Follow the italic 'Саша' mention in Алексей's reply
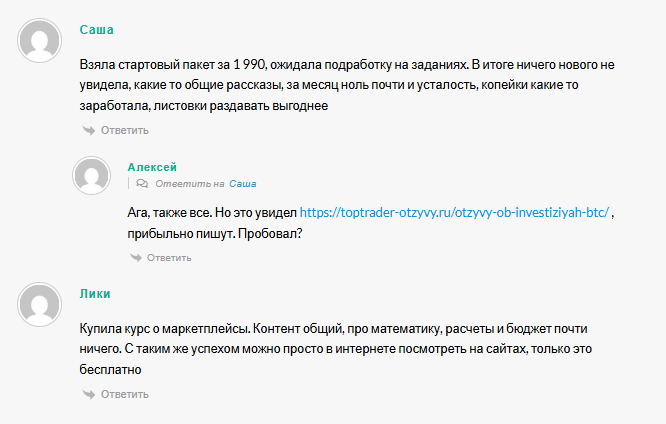666x424 pixels. click(x=243, y=184)
